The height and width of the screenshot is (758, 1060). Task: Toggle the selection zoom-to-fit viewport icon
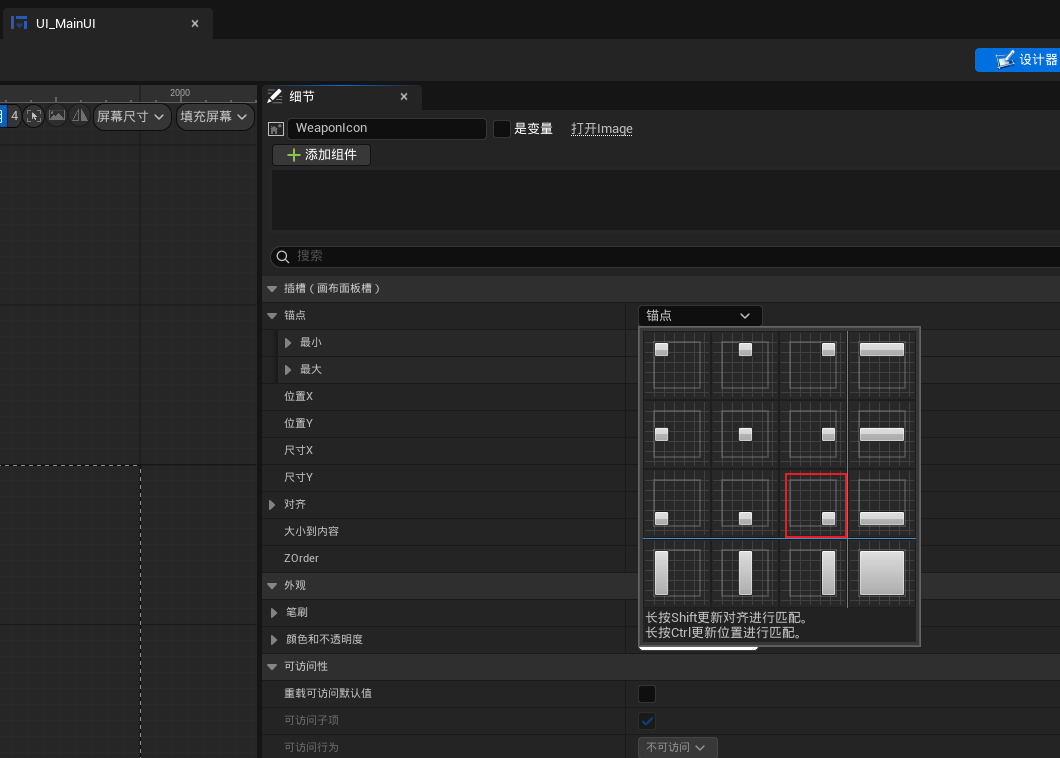[34, 116]
